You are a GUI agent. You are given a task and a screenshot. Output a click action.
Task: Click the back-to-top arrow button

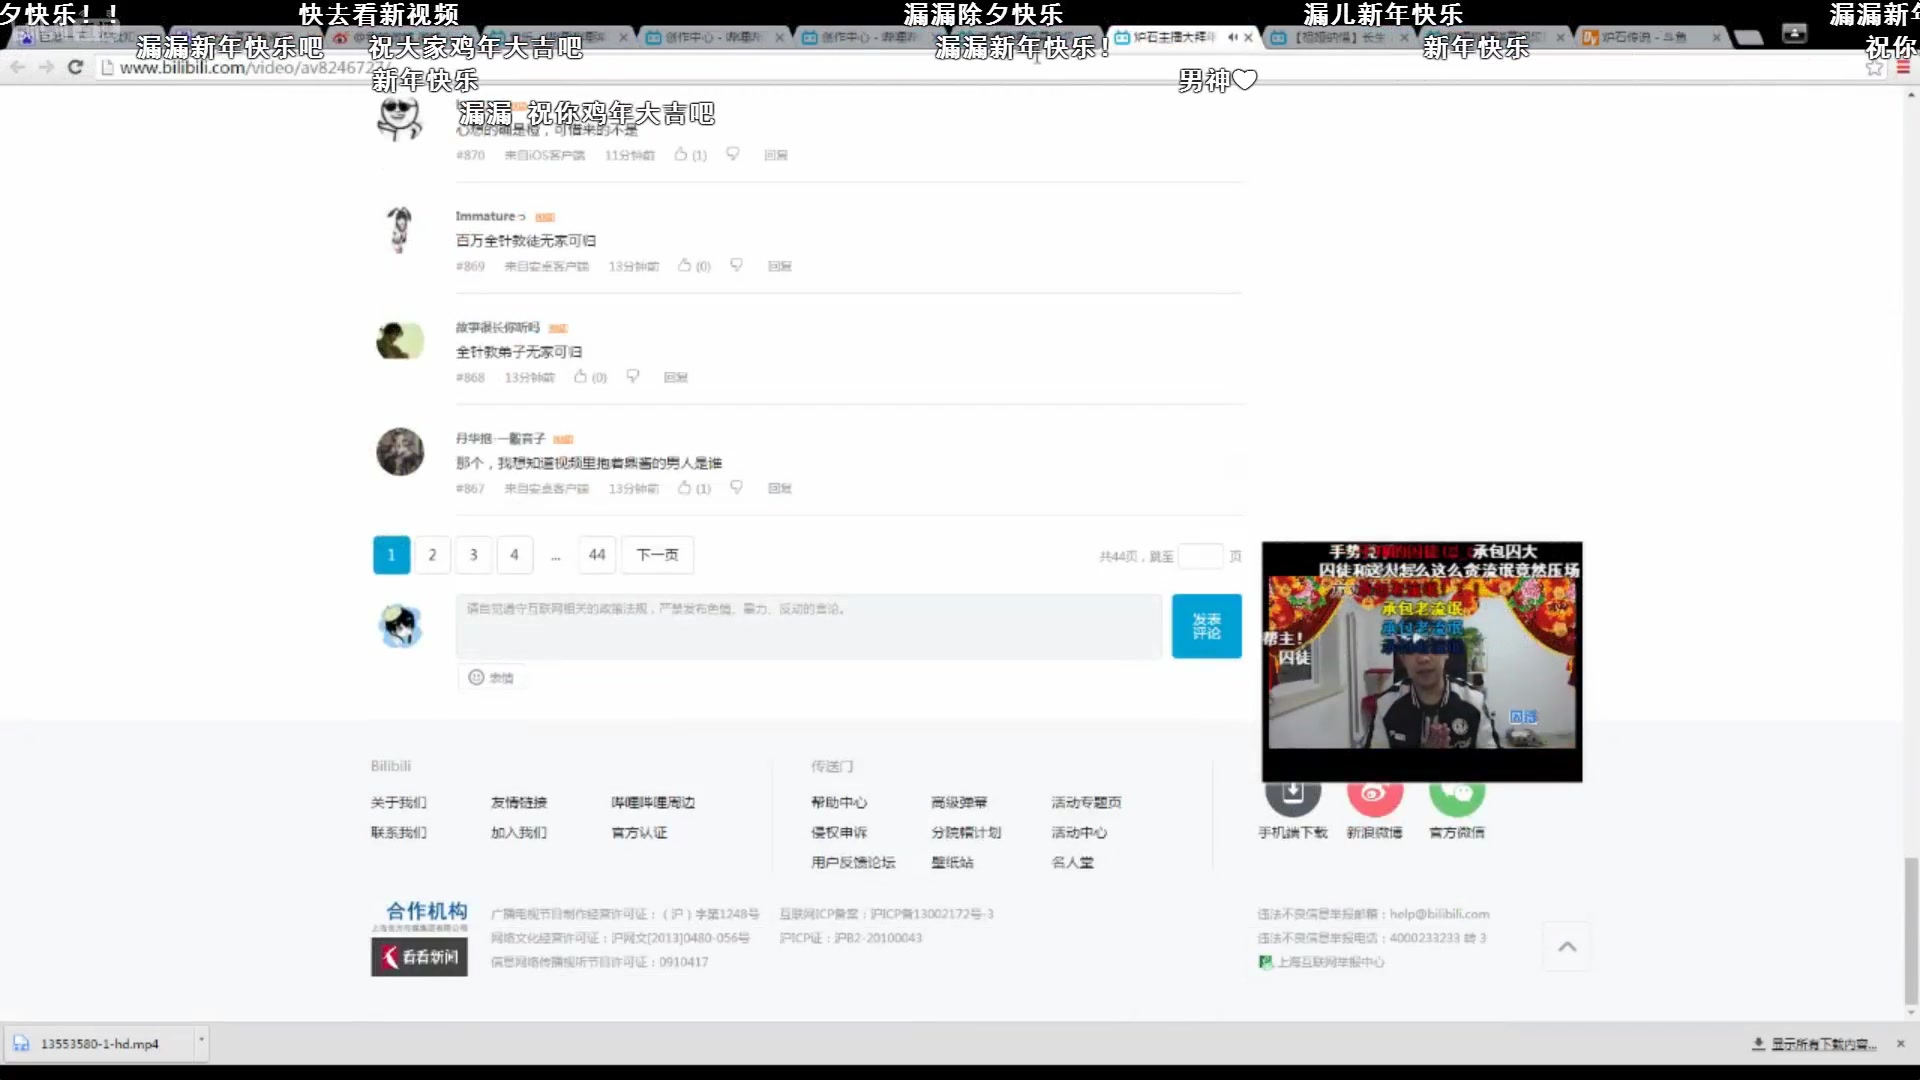click(1567, 946)
